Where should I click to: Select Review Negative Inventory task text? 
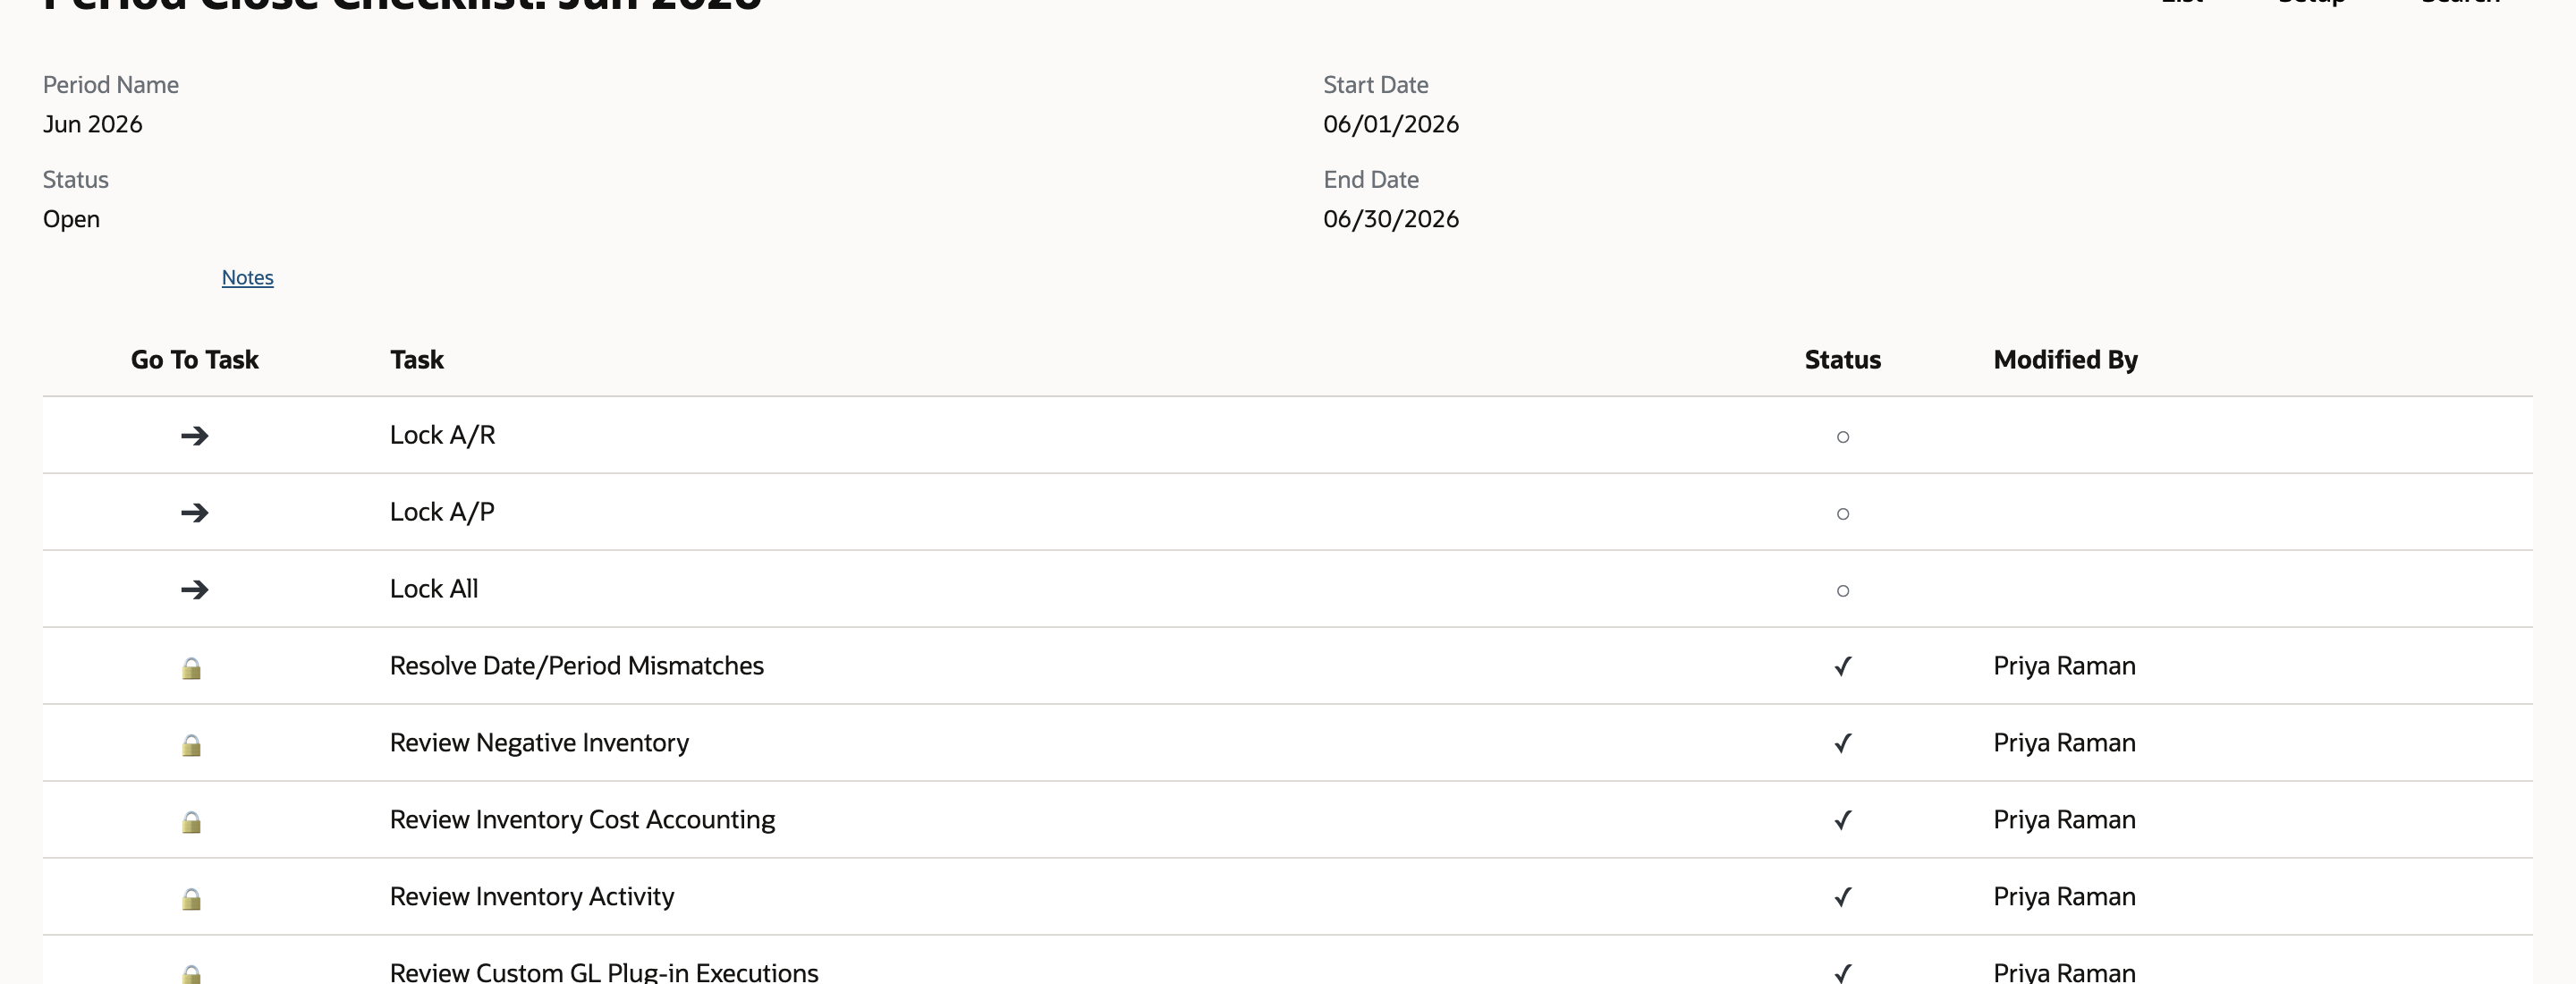coord(539,743)
